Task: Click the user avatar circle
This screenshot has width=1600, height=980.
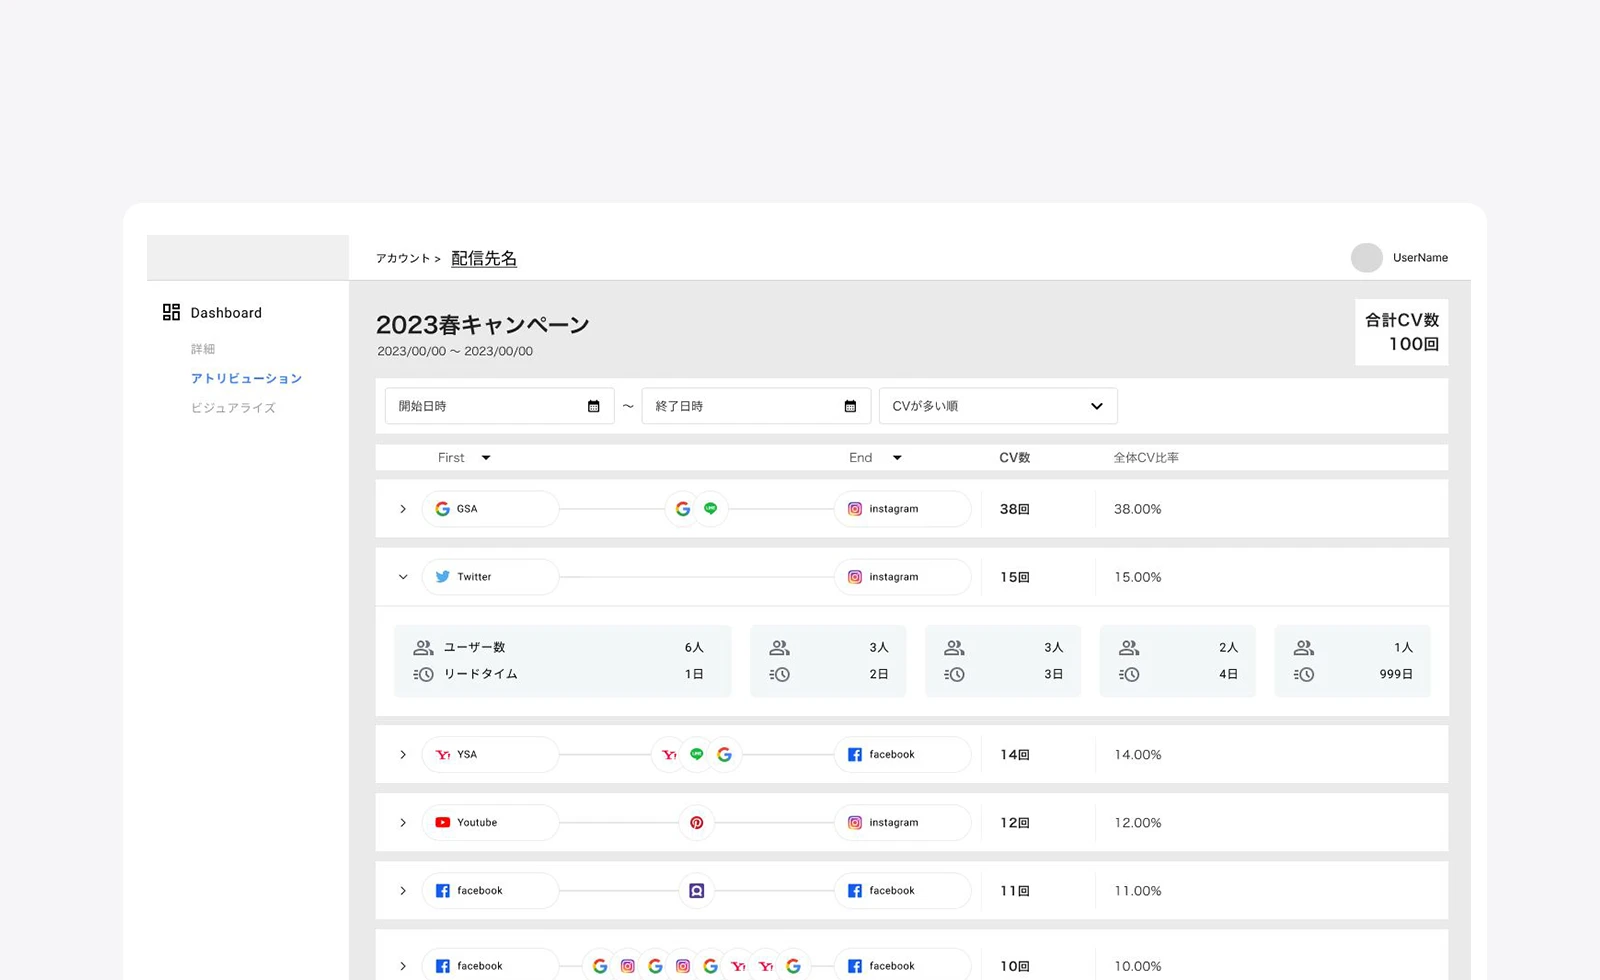Action: tap(1367, 257)
